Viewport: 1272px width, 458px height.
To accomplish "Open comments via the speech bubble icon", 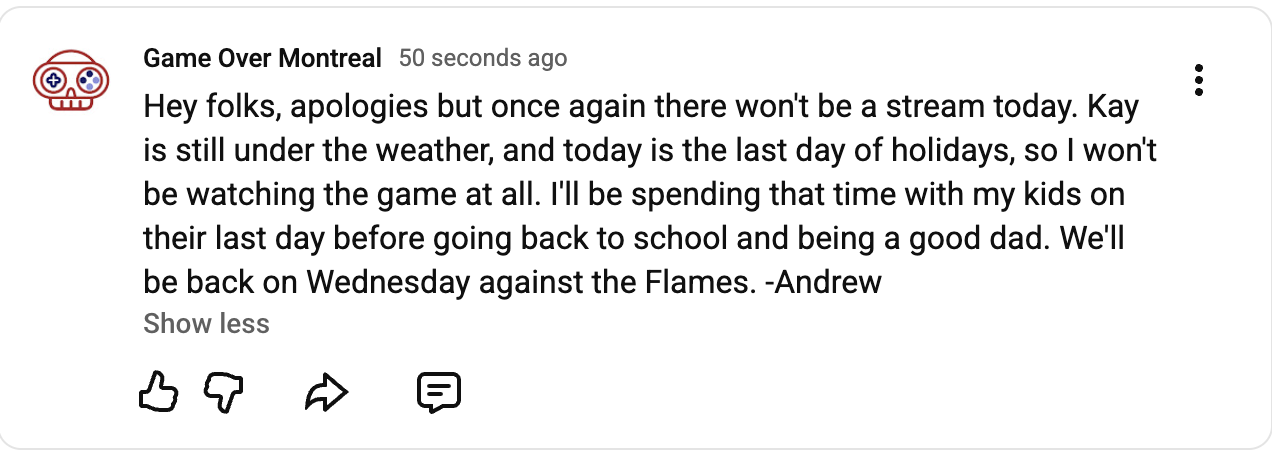I will 438,393.
